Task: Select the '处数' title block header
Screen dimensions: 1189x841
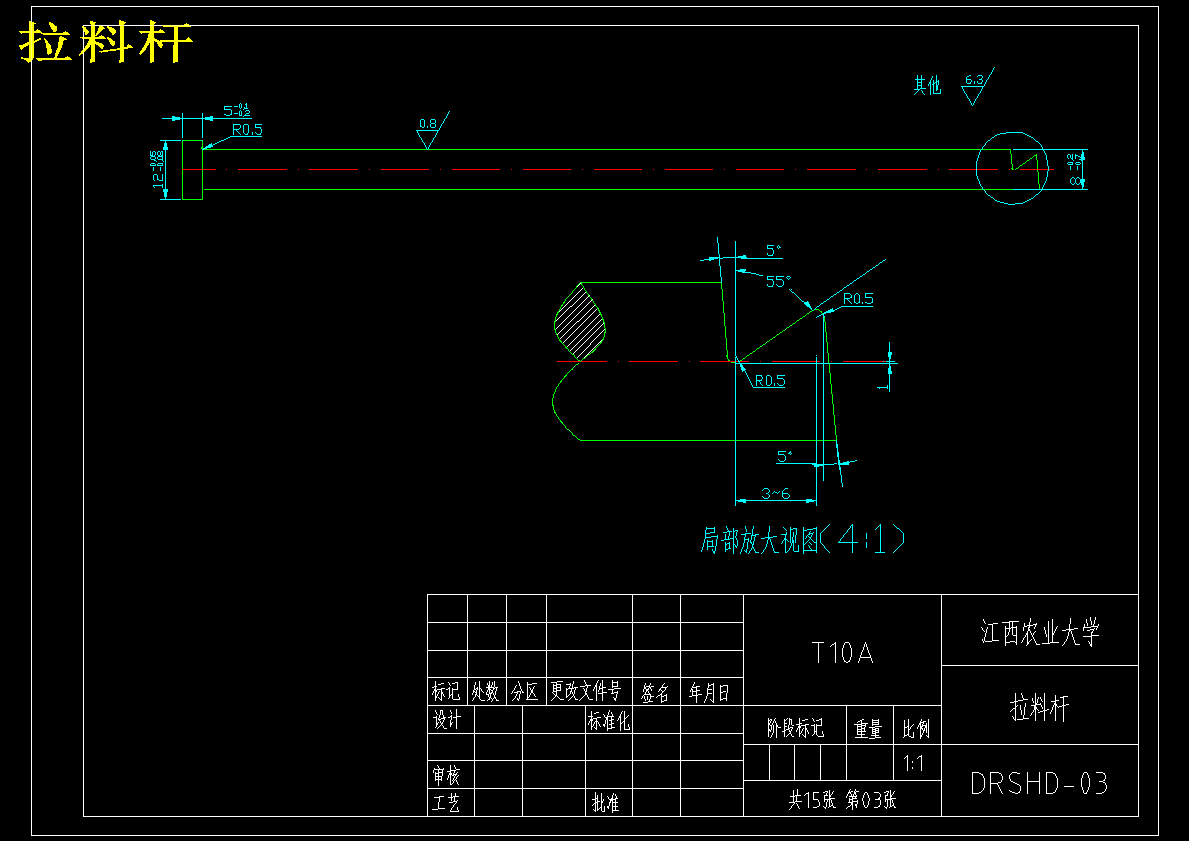Action: pos(485,692)
